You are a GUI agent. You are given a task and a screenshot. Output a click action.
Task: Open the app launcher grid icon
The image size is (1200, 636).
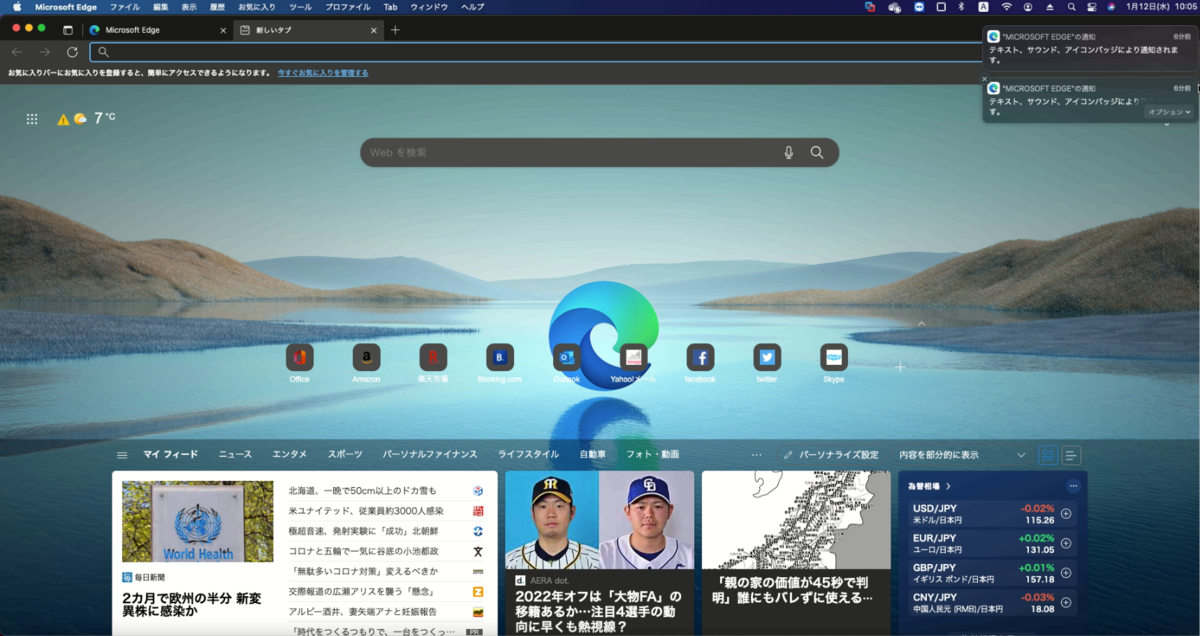(32, 119)
